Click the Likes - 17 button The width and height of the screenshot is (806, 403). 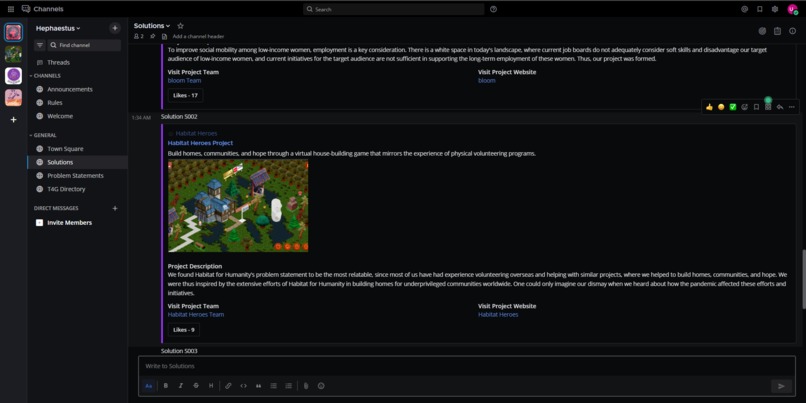point(185,95)
